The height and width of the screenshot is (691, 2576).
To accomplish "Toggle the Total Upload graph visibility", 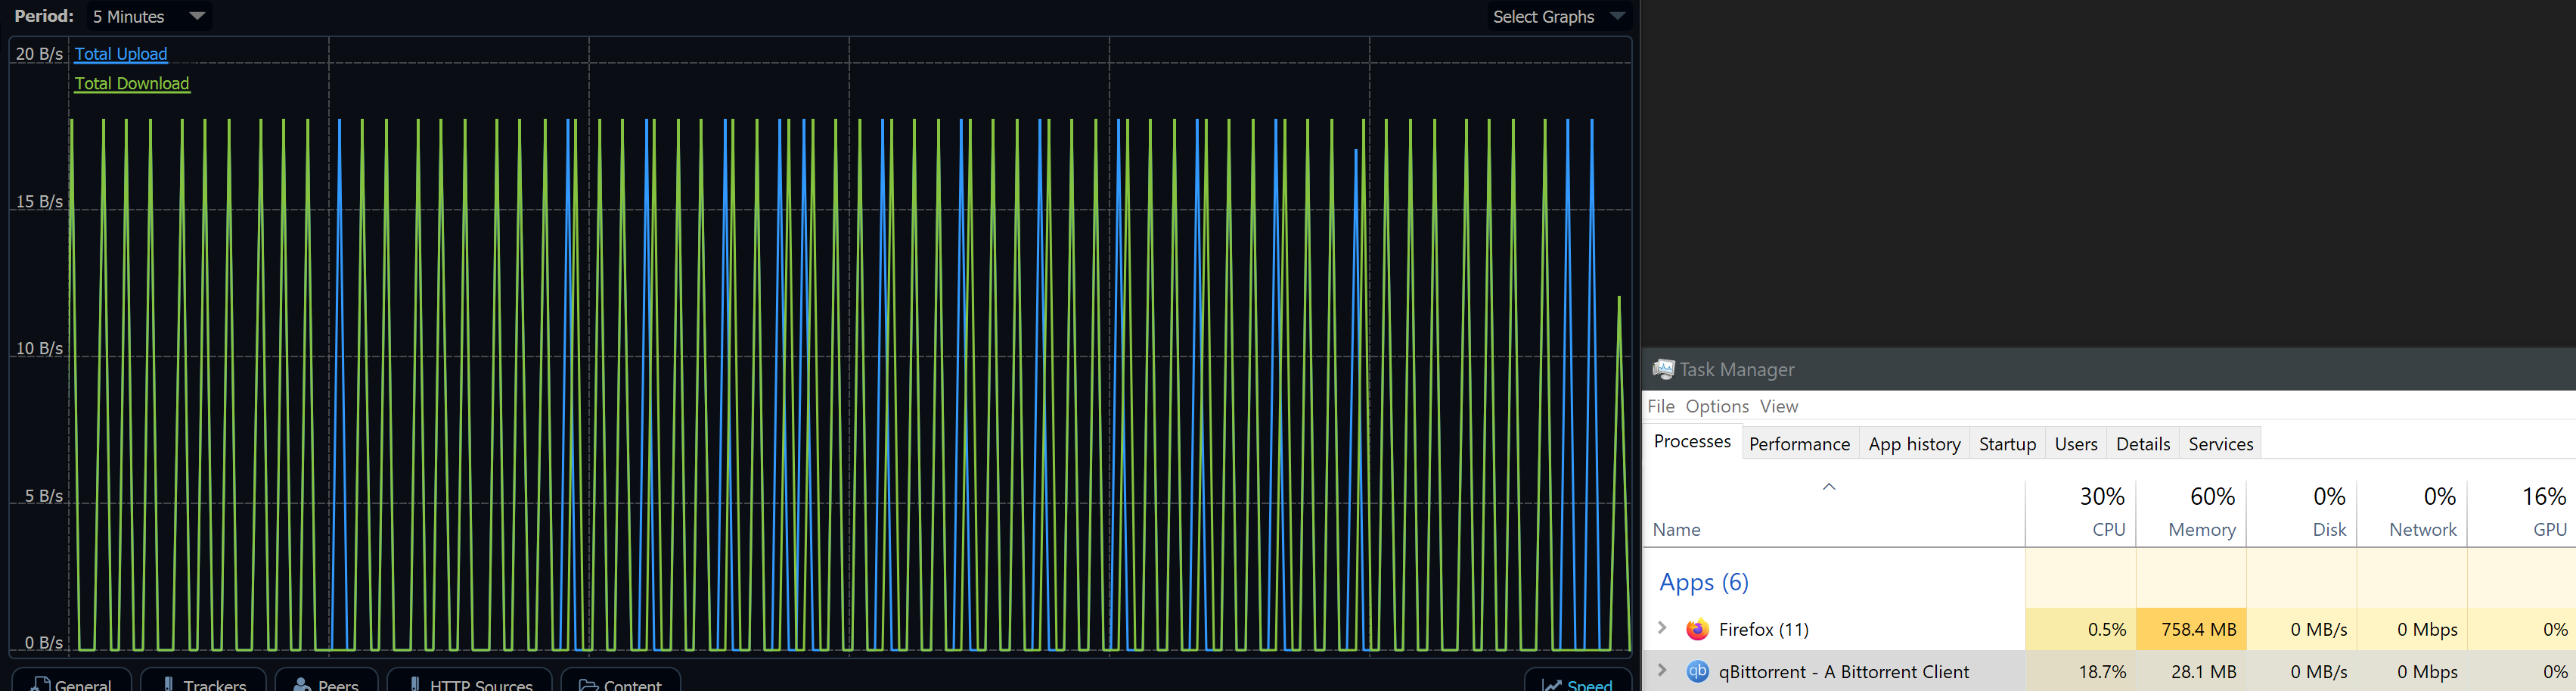I will [x=120, y=54].
